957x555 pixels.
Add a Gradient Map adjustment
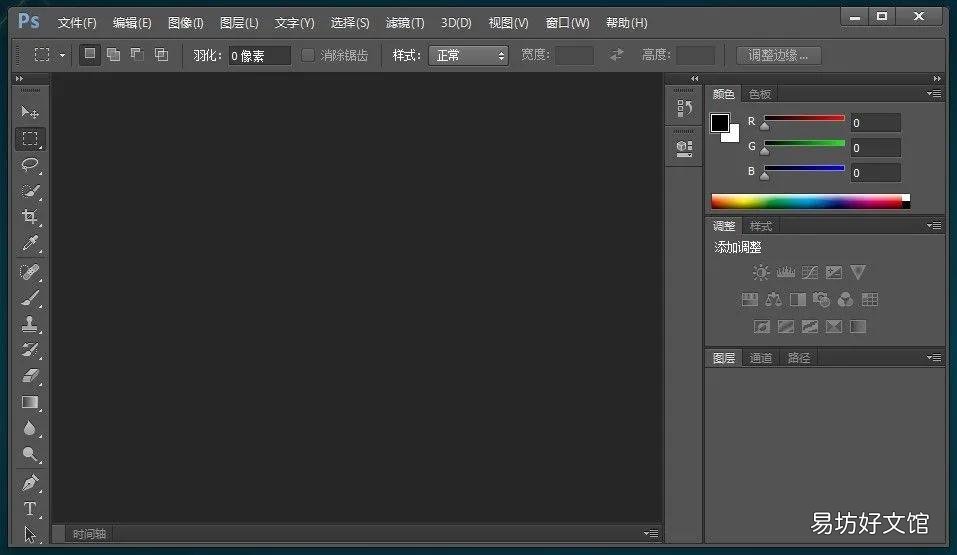[x=858, y=327]
